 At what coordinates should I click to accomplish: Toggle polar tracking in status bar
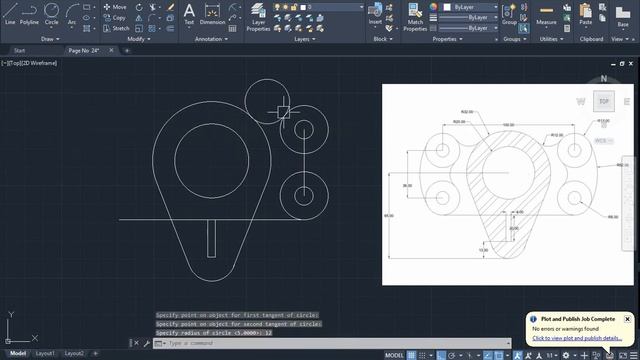(452, 355)
